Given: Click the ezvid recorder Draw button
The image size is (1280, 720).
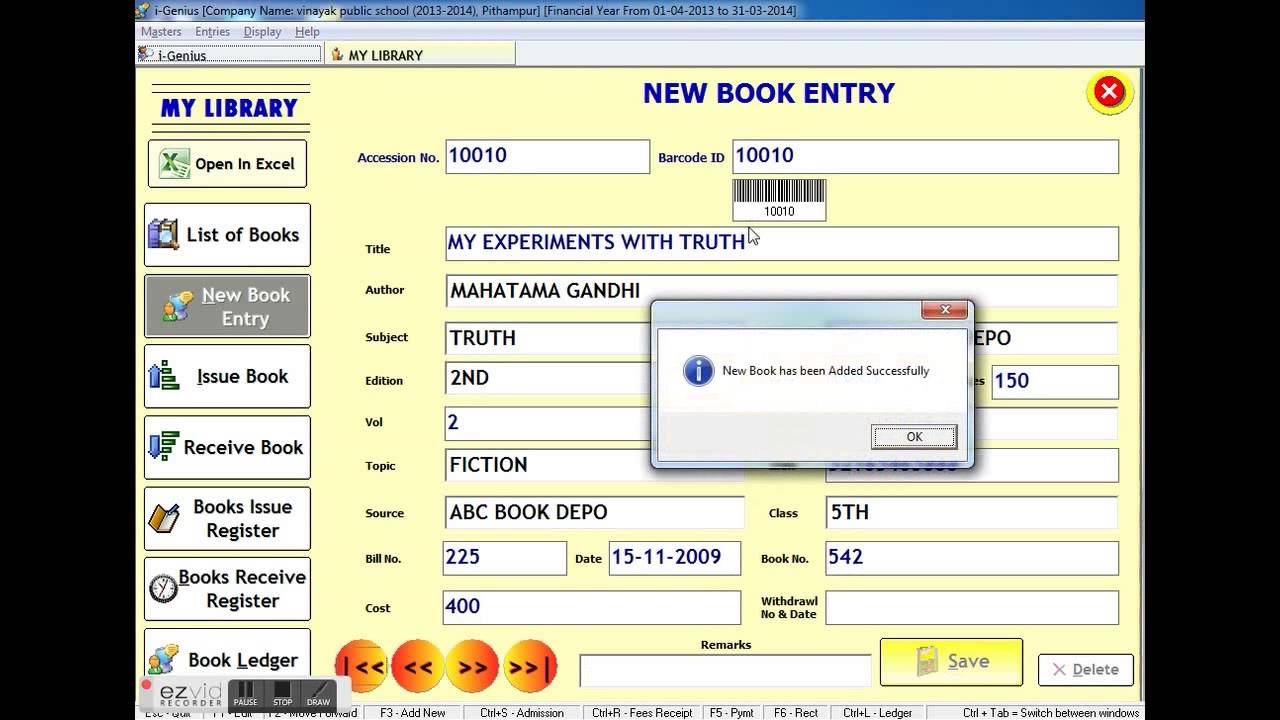Looking at the screenshot, I should [x=318, y=693].
